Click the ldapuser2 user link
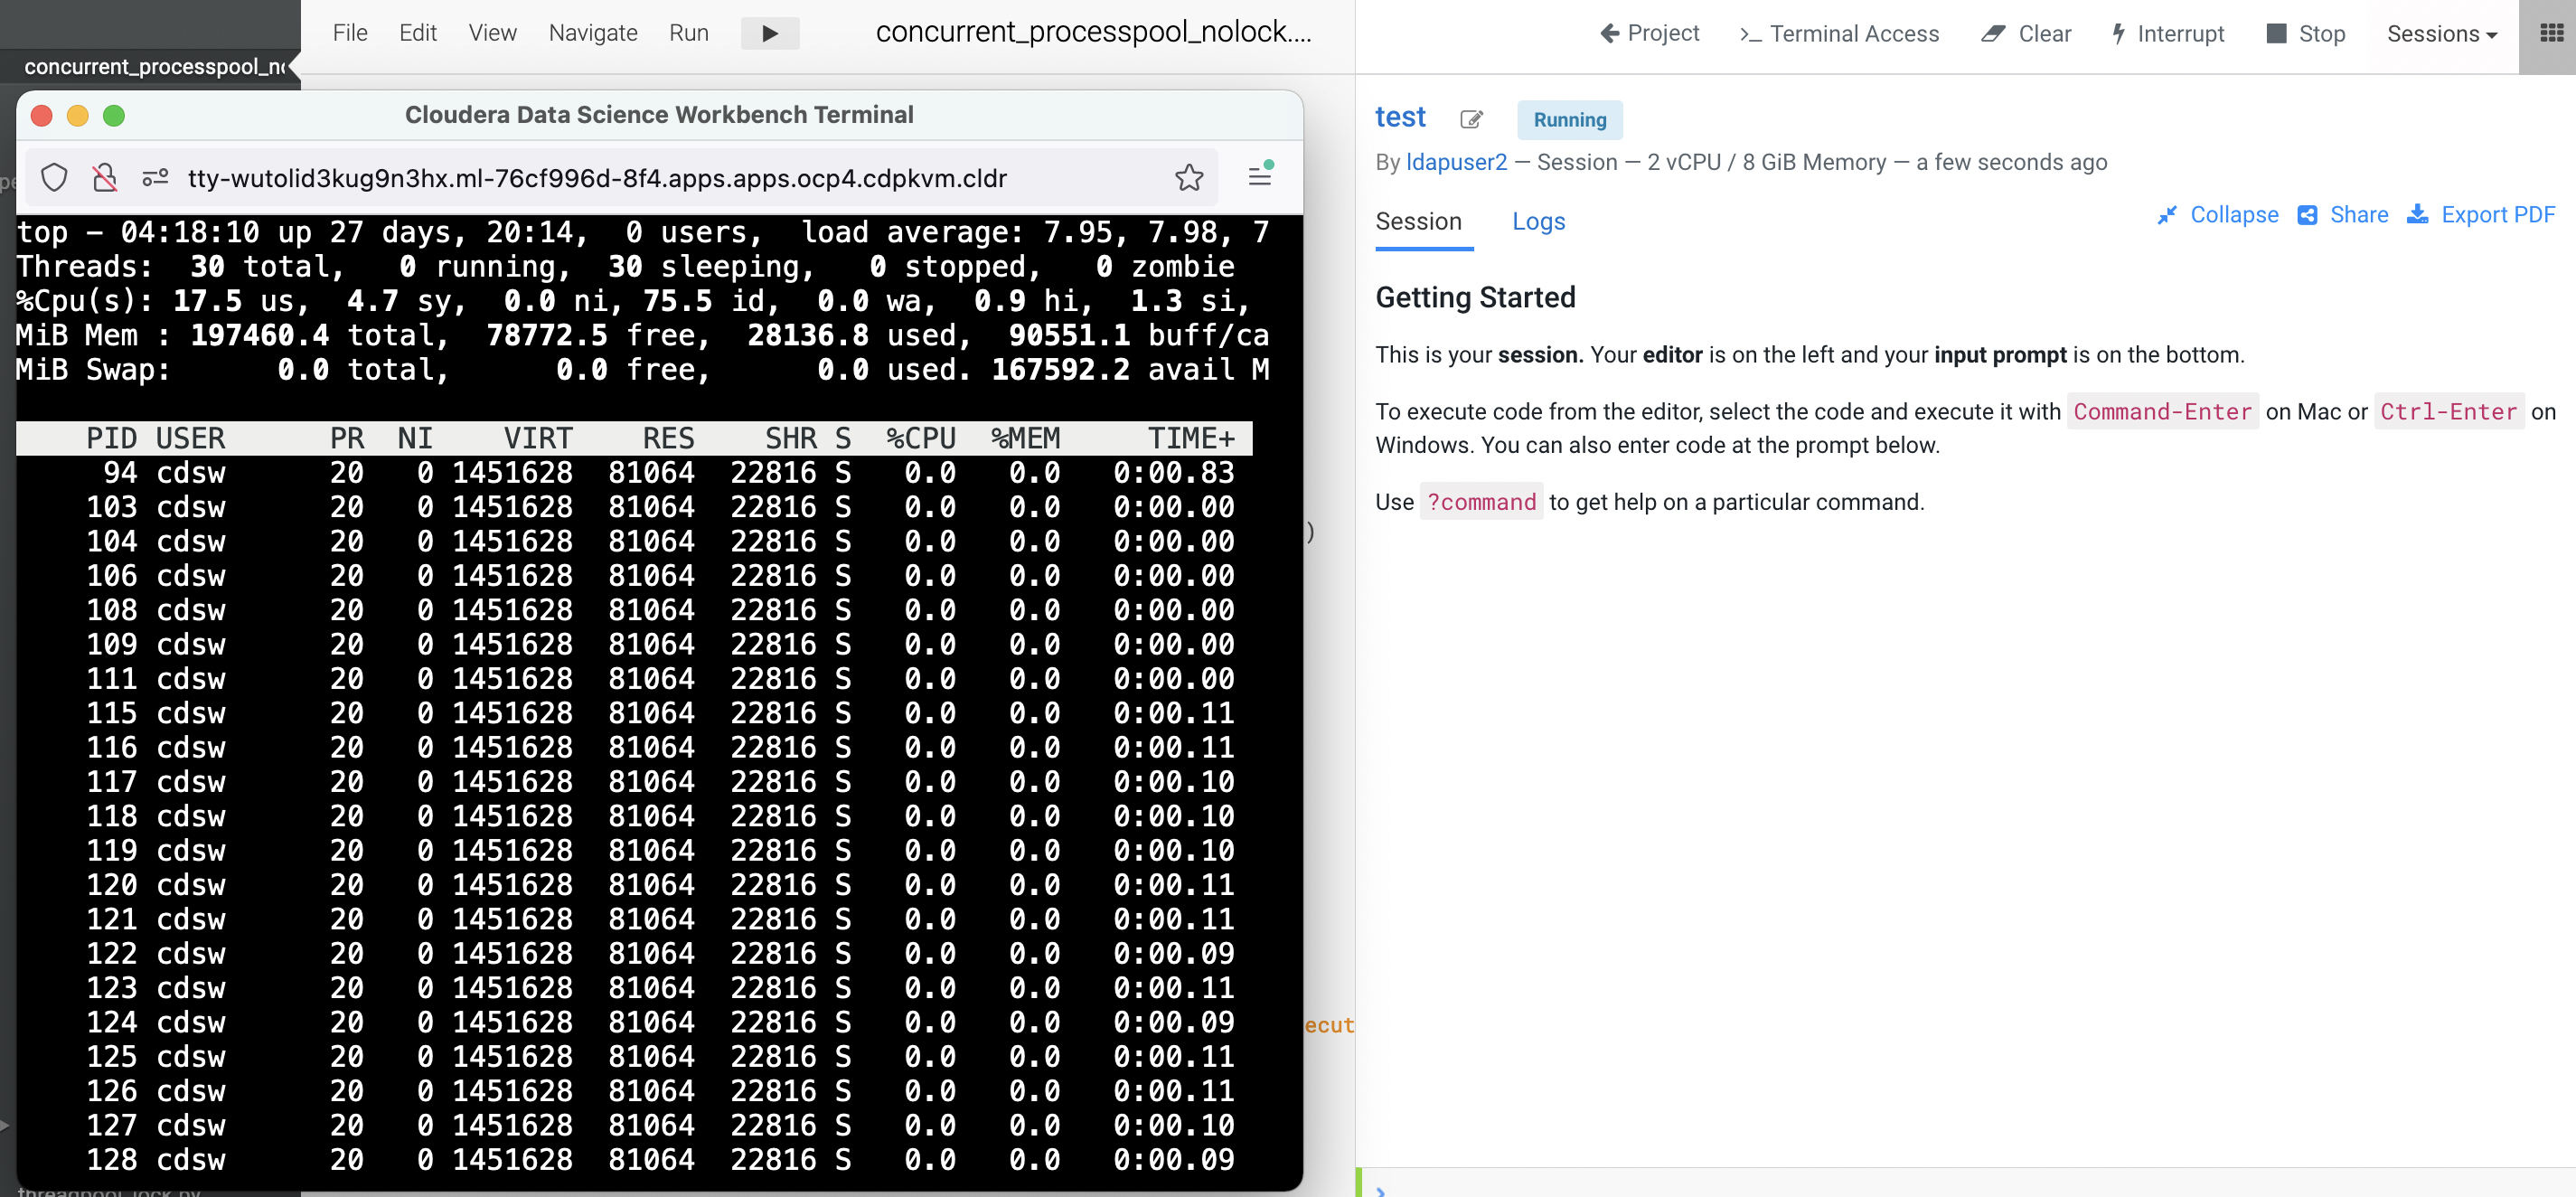The image size is (2576, 1197). tap(1455, 162)
